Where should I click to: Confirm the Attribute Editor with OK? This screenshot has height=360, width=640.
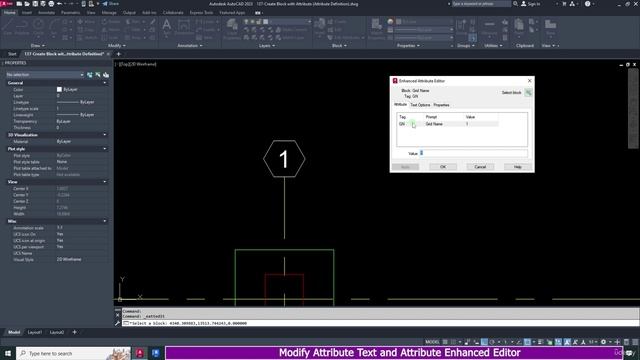443,167
